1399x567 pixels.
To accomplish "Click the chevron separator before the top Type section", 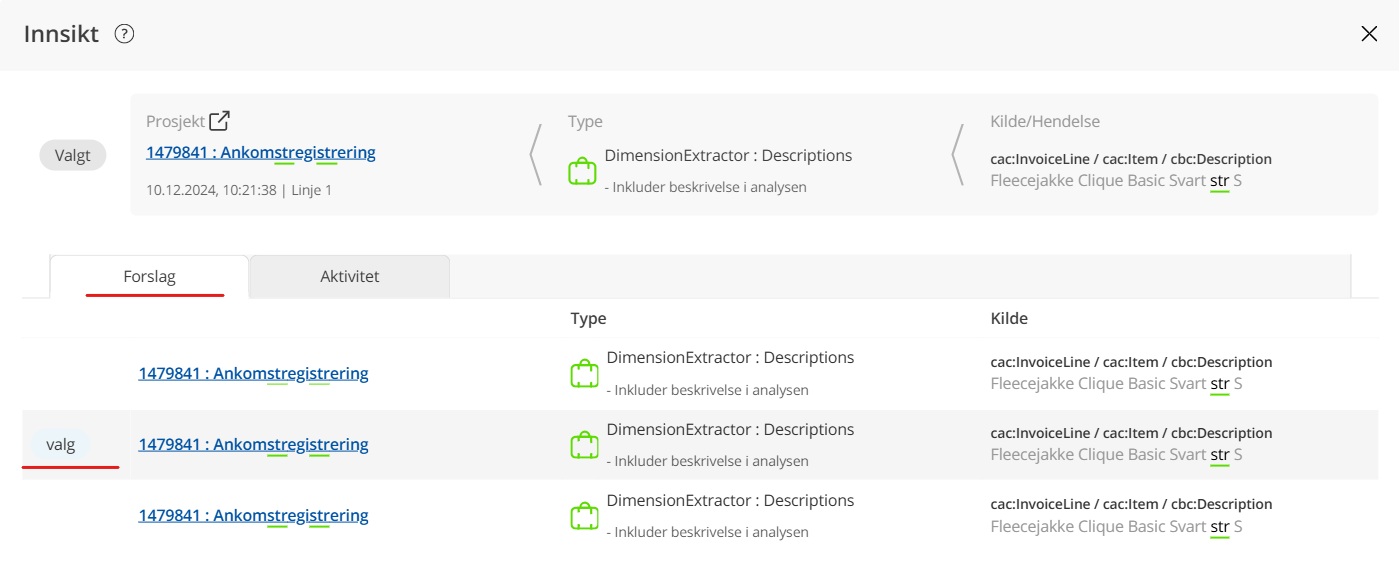I will 536,155.
